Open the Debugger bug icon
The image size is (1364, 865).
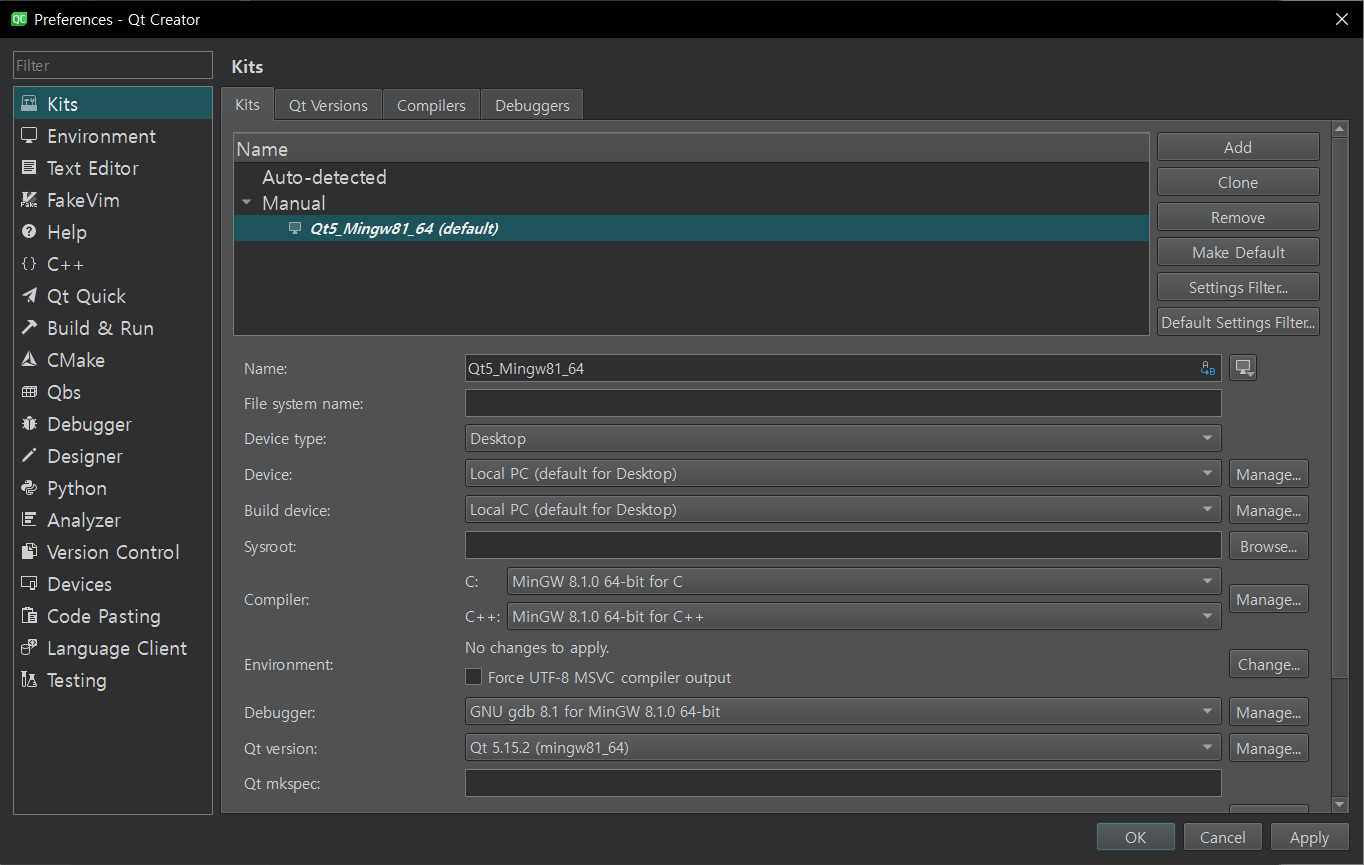(29, 424)
